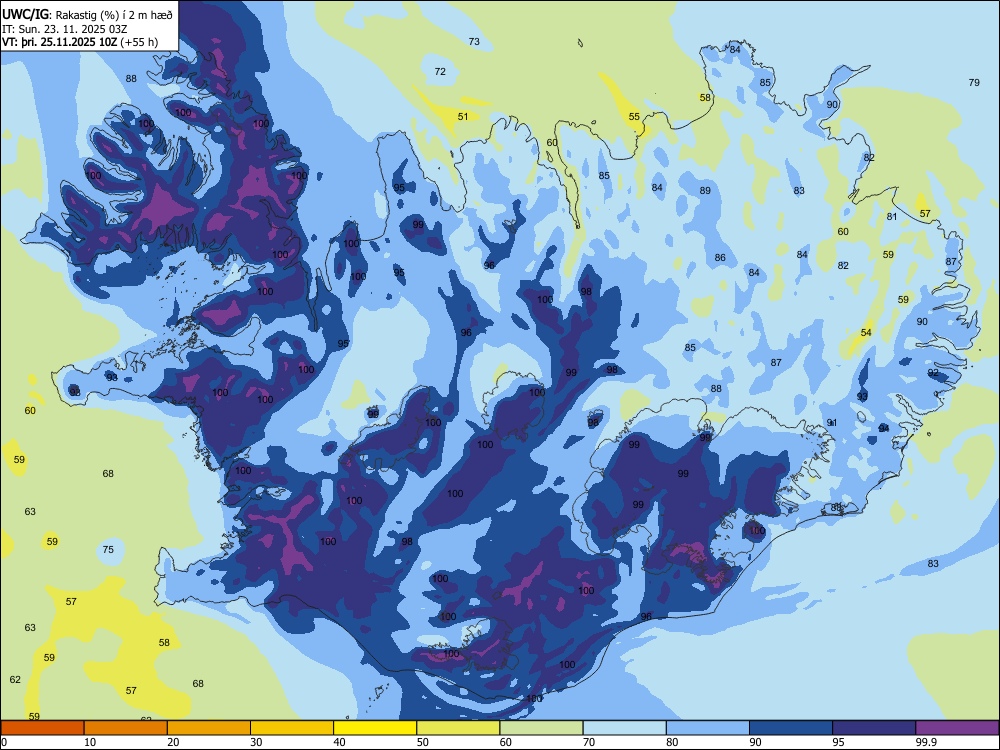Click the 95–99.9 dark navy legend swatch

point(874,728)
